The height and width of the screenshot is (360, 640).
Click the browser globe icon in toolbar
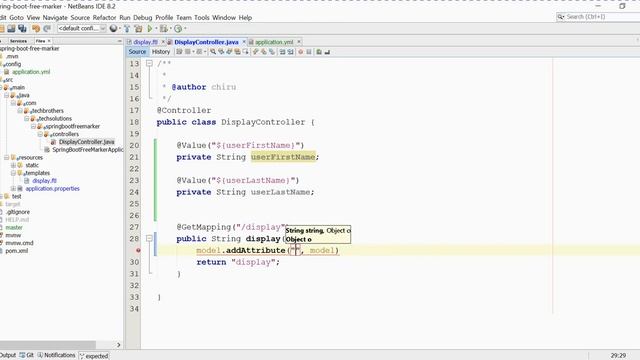coord(113,29)
